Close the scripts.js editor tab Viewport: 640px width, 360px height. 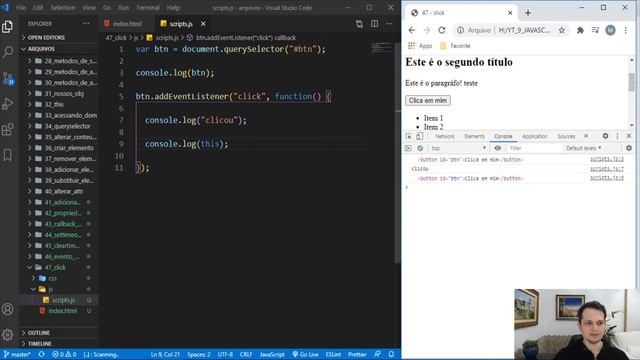click(x=203, y=24)
